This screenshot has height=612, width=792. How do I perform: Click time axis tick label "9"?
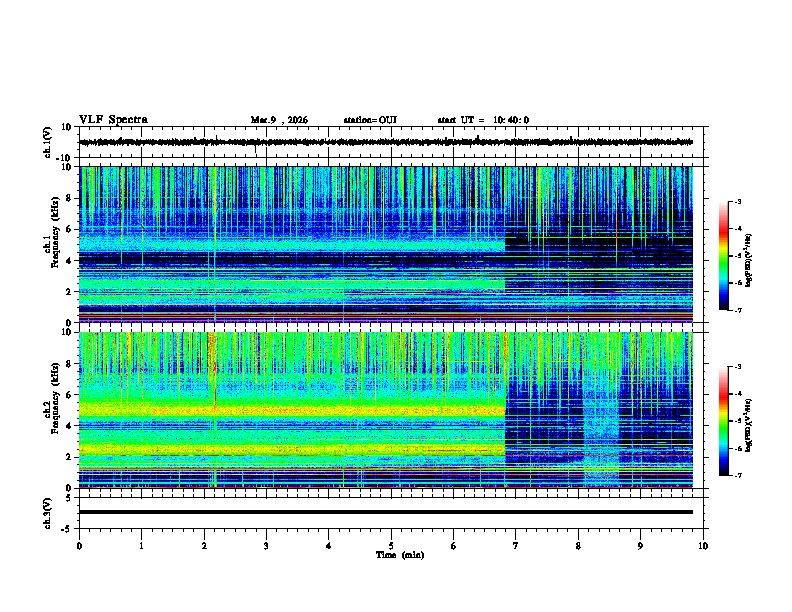640,546
